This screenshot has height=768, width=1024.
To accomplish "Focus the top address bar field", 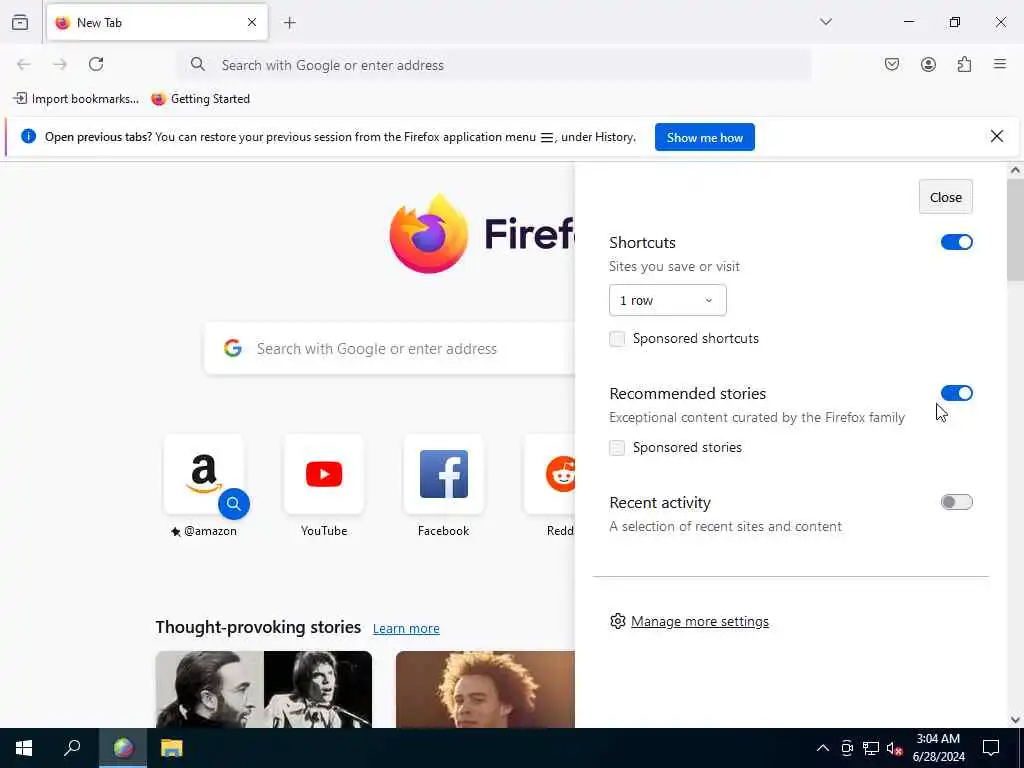I will click(x=494, y=65).
